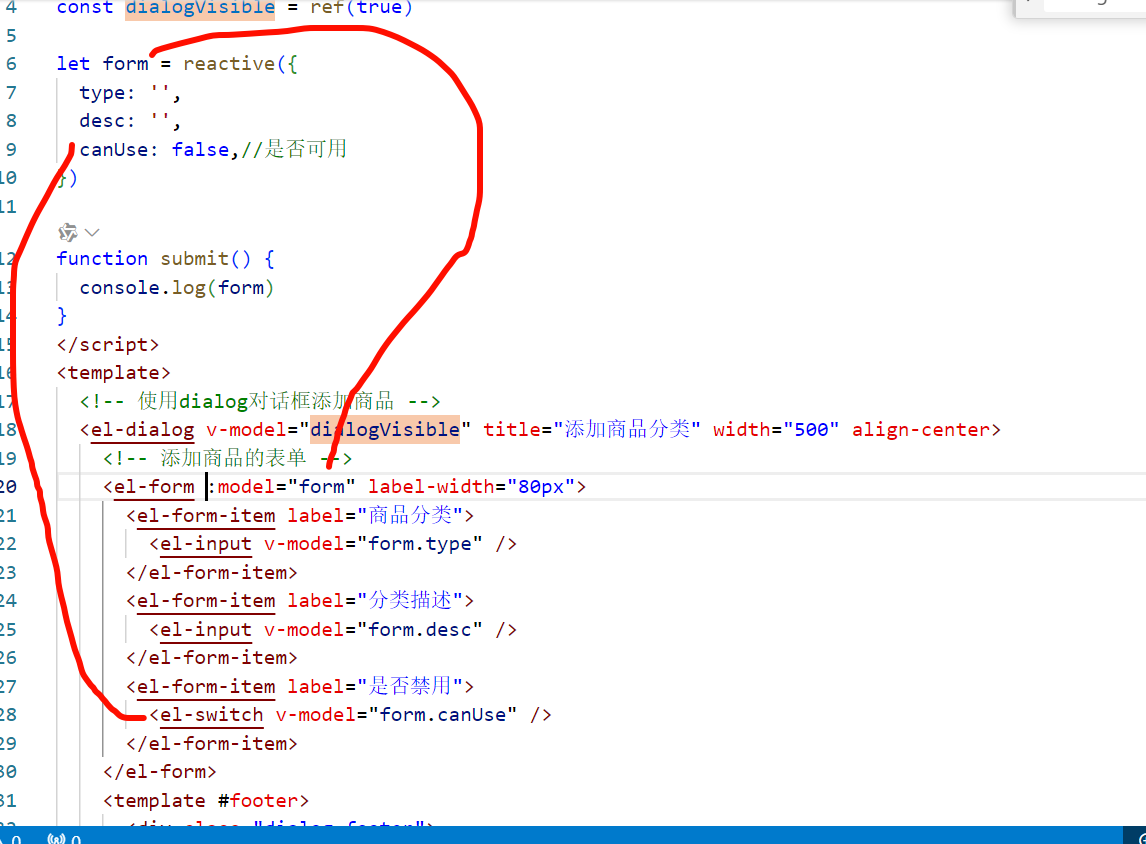Viewport: 1146px width, 844px height.
Task: Click the label value "分类描述"
Action: coord(410,601)
